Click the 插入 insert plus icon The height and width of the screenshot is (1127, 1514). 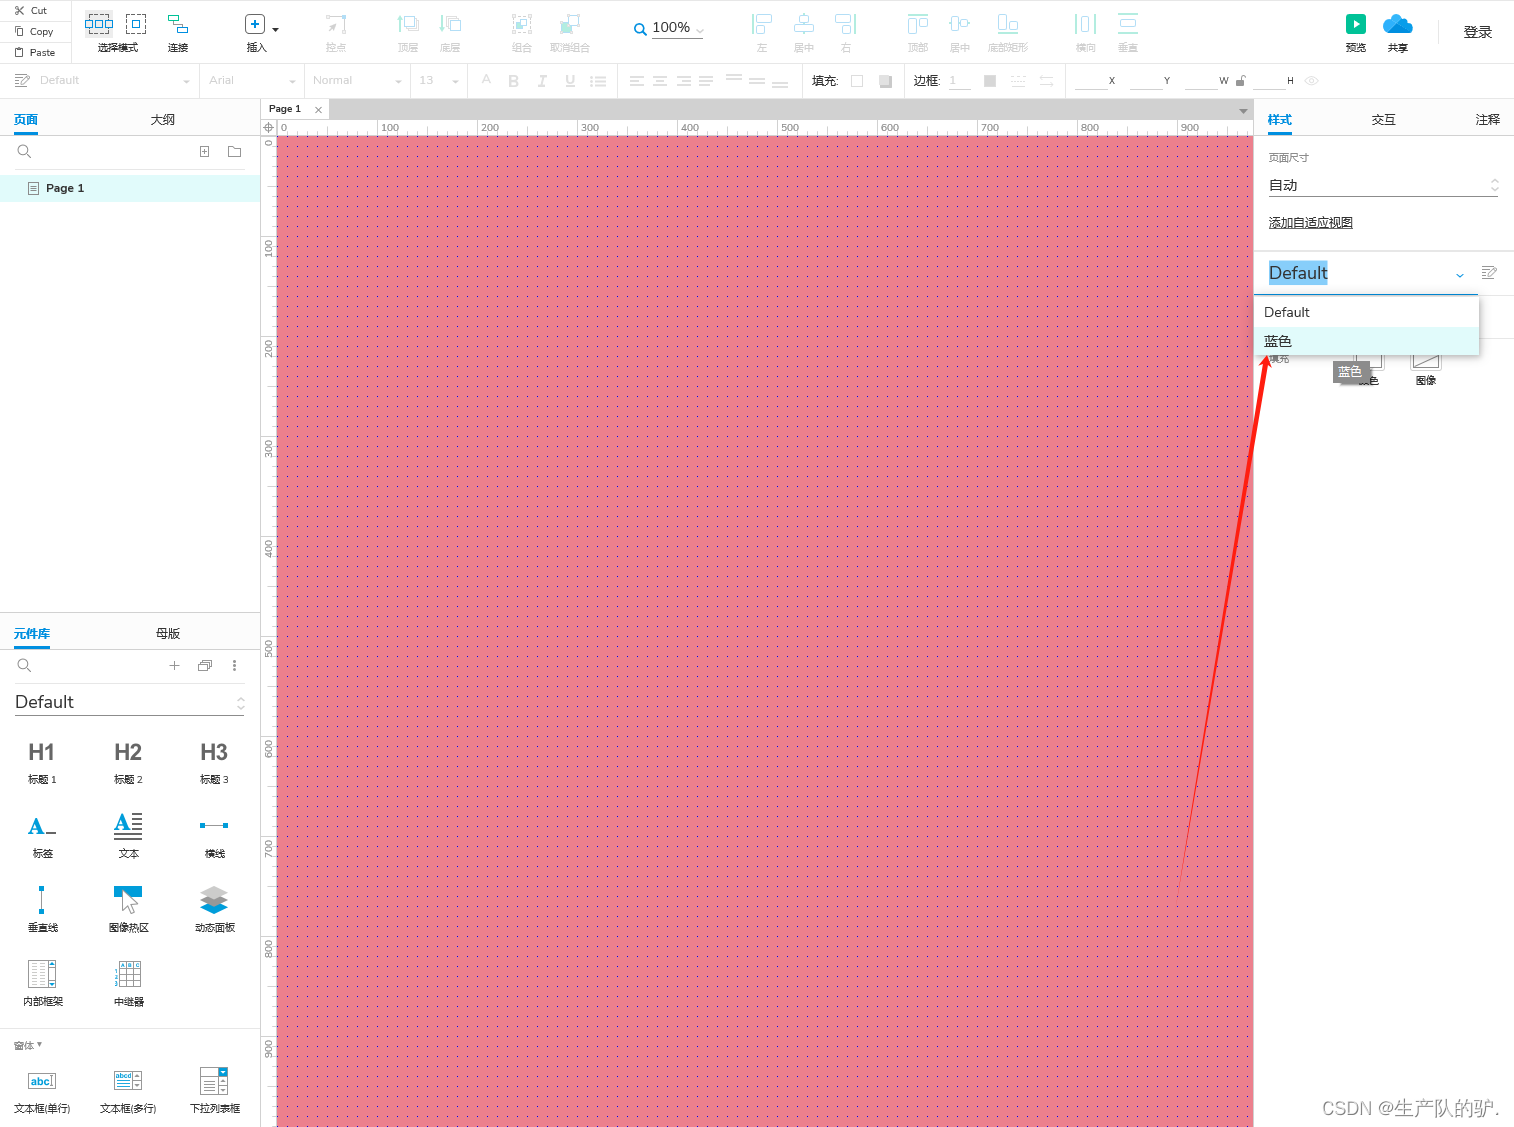click(x=255, y=24)
